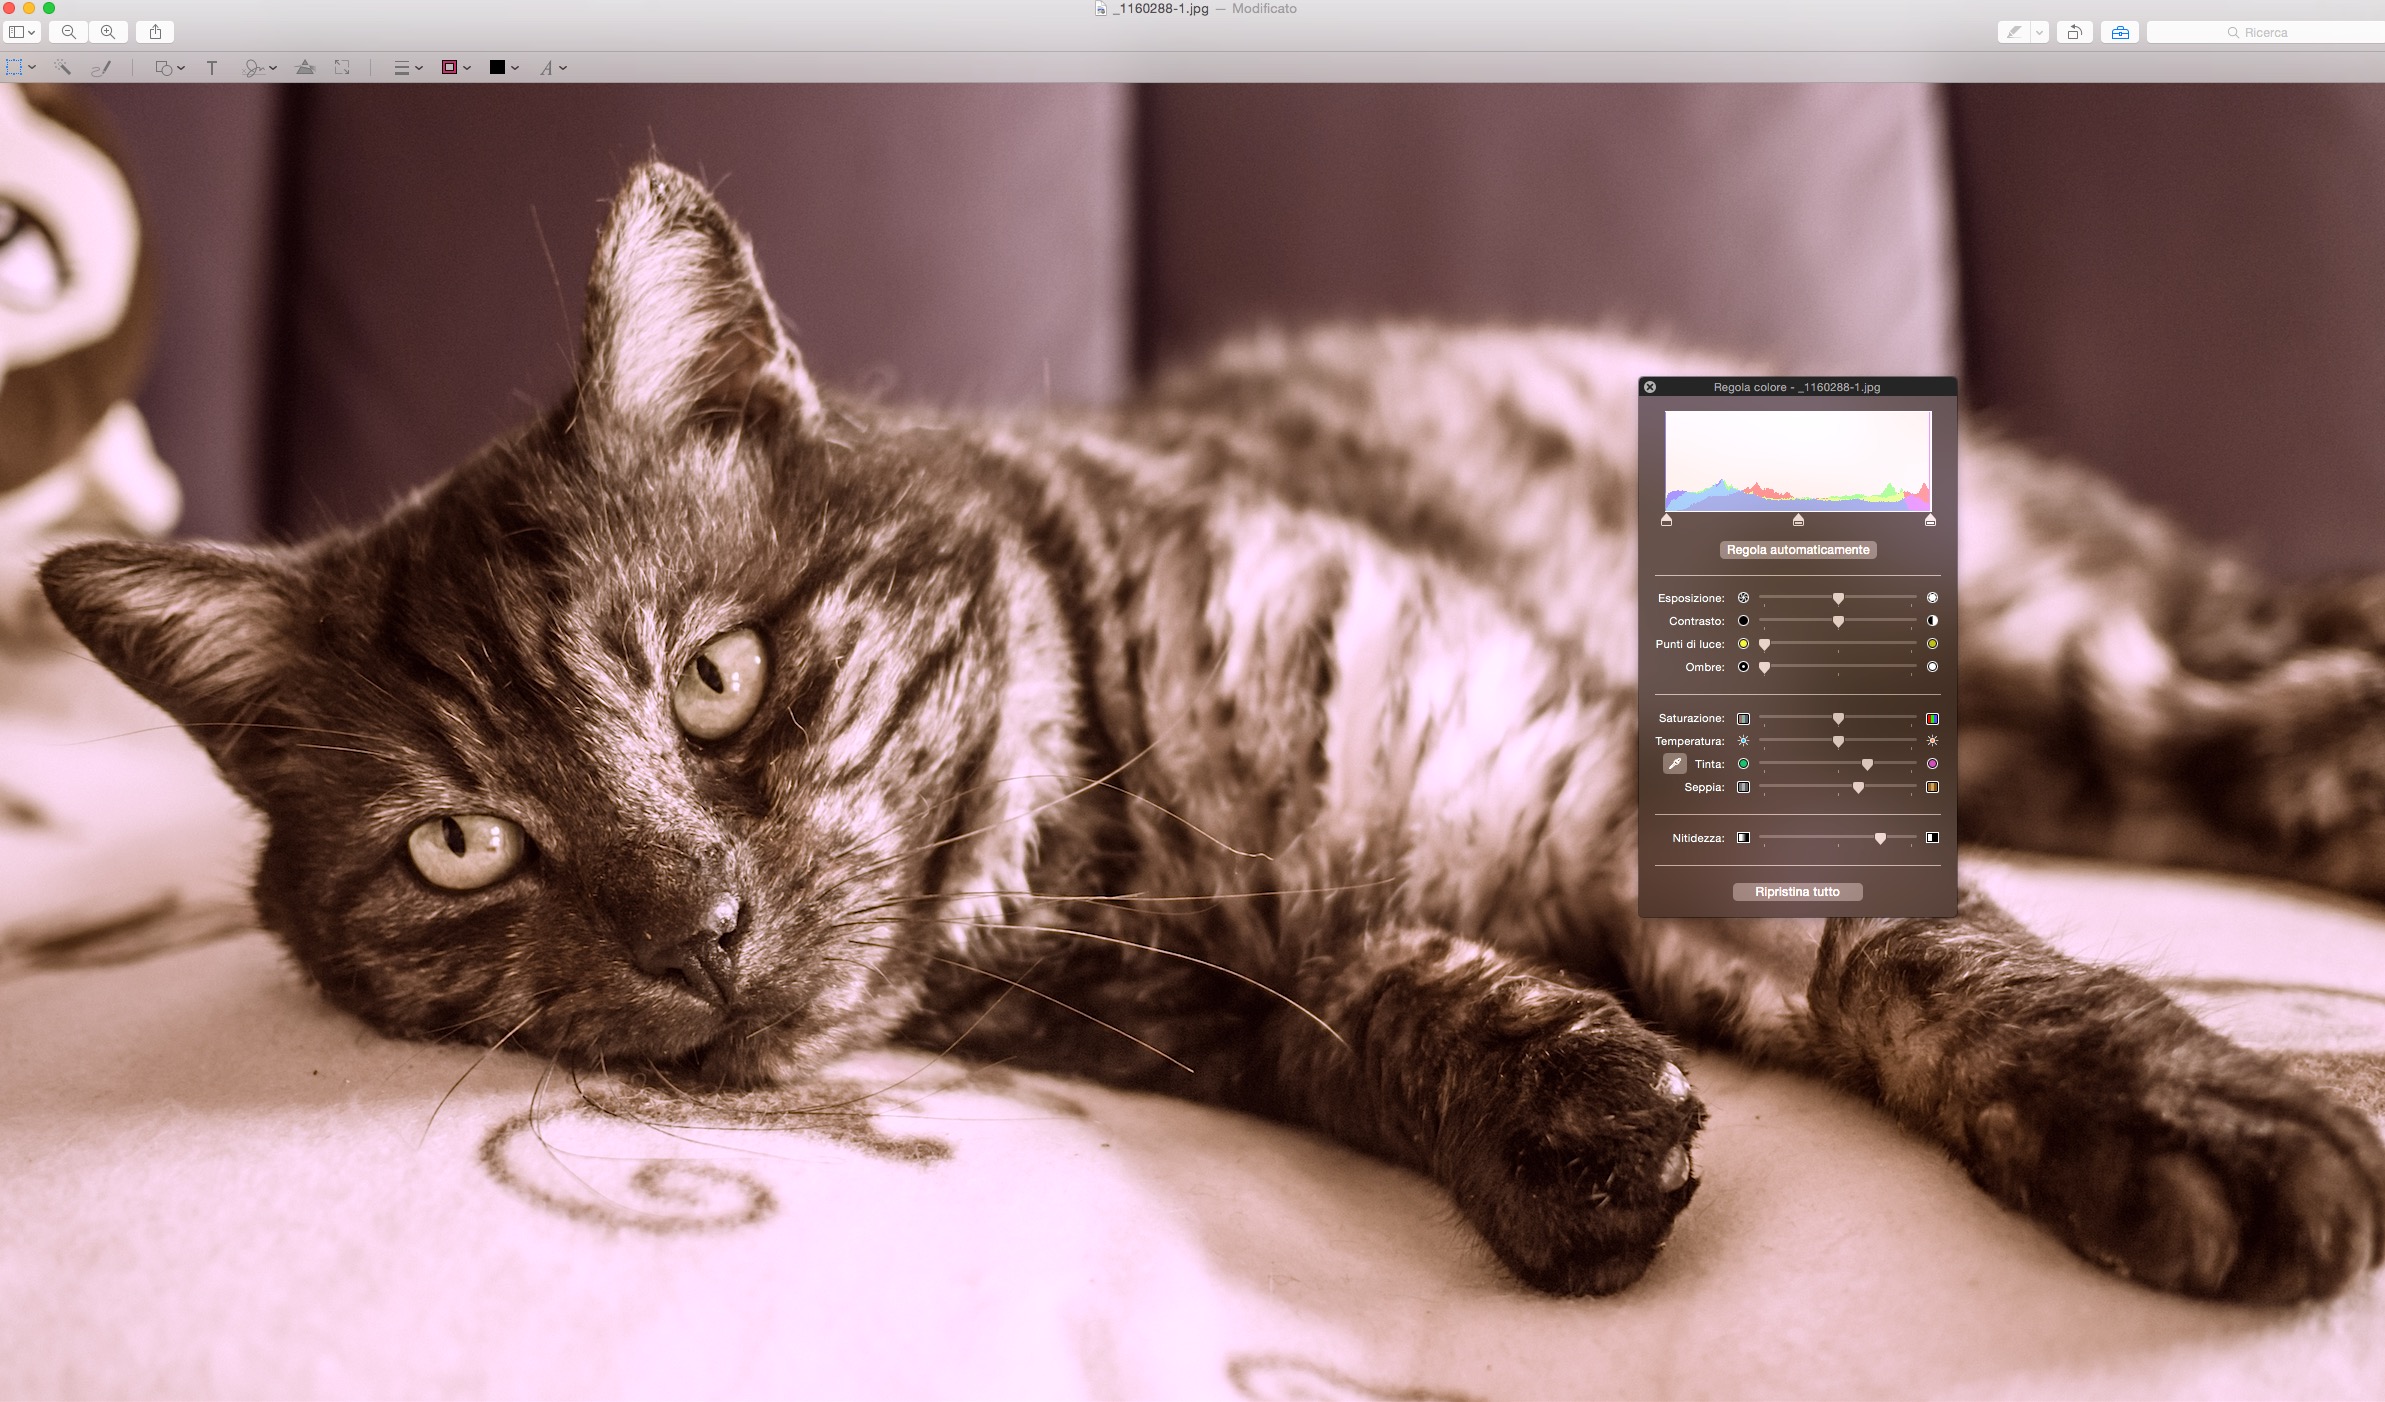Click the Saturazione slider handle
The width and height of the screenshot is (2385, 1402).
1838,719
